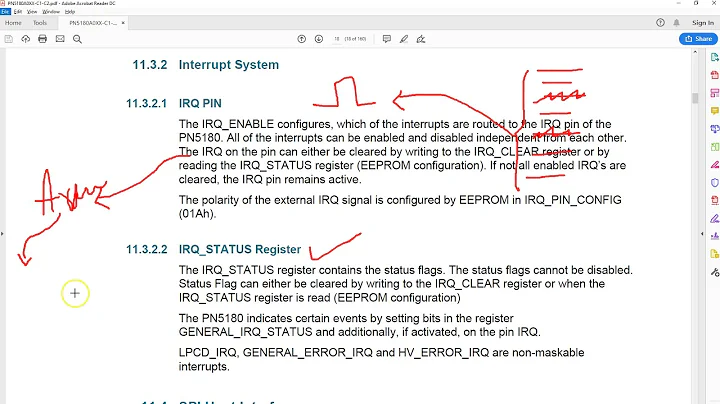
Task: Click the Save file icon
Action: pyautogui.click(x=8, y=39)
